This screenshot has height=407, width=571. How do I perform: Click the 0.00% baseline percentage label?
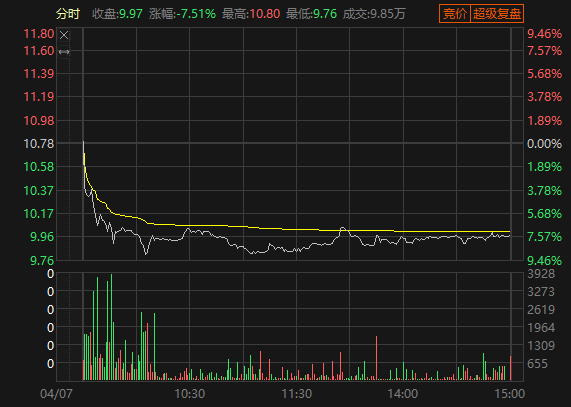(x=544, y=144)
